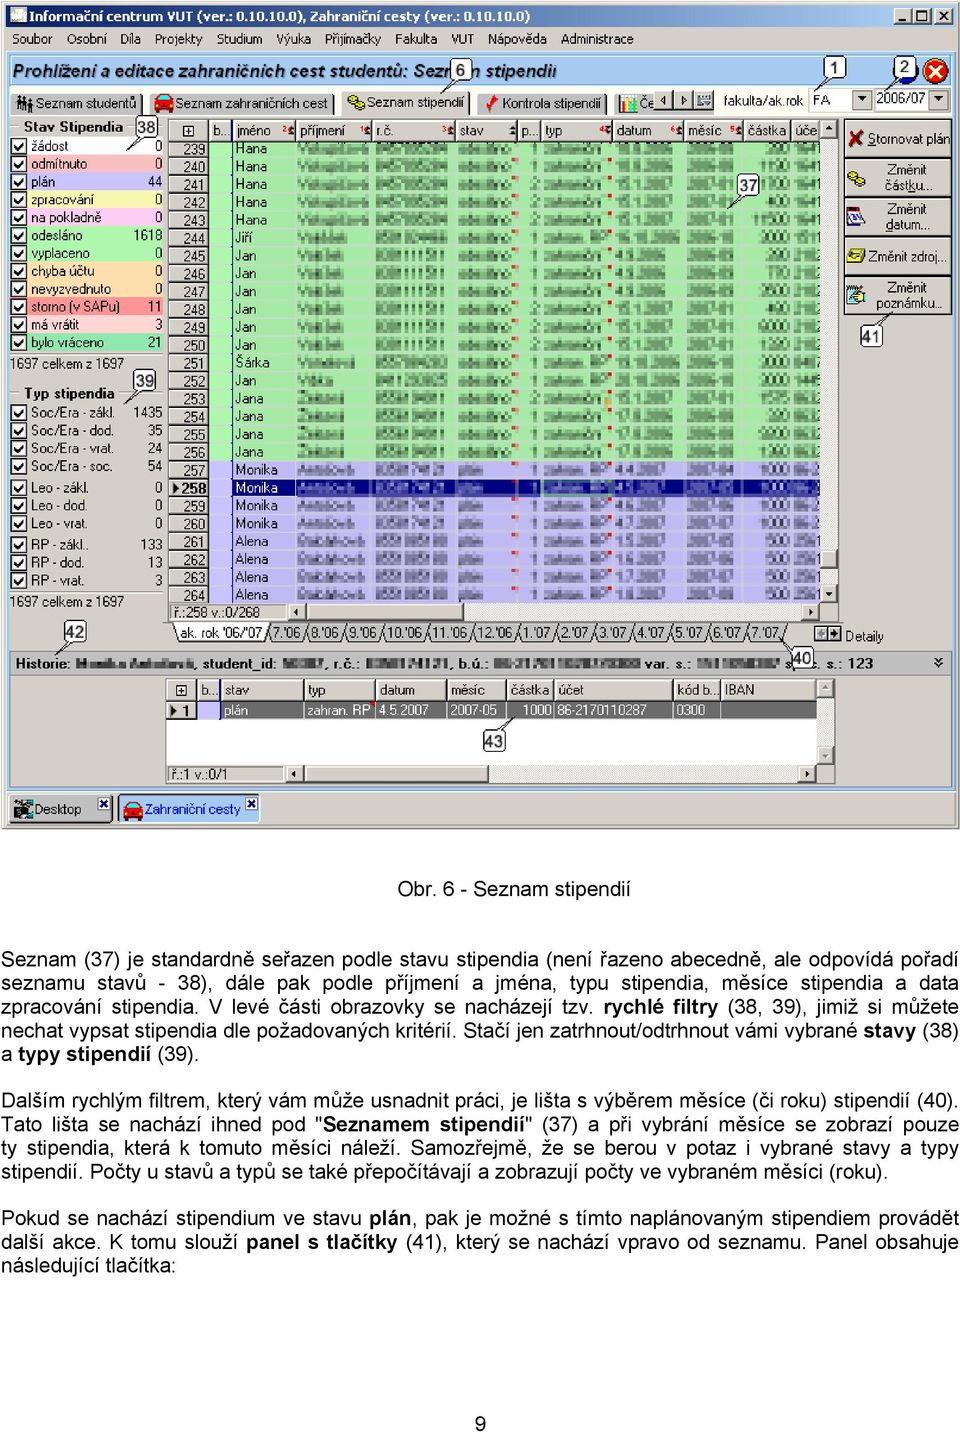The height and width of the screenshot is (1432, 960).
Task: Open the Administrace menu
Action: (x=597, y=39)
